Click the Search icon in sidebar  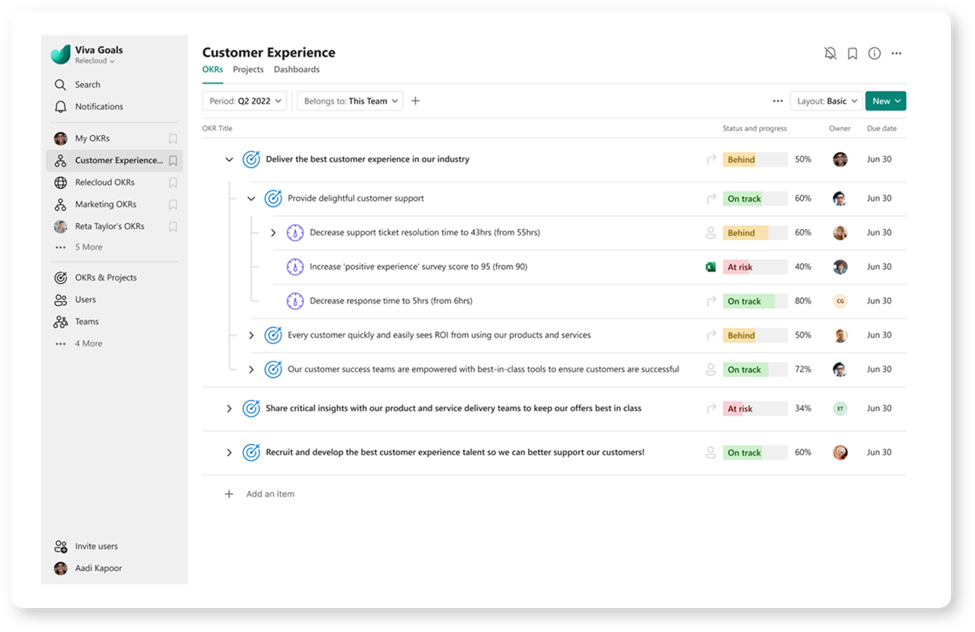tap(61, 85)
